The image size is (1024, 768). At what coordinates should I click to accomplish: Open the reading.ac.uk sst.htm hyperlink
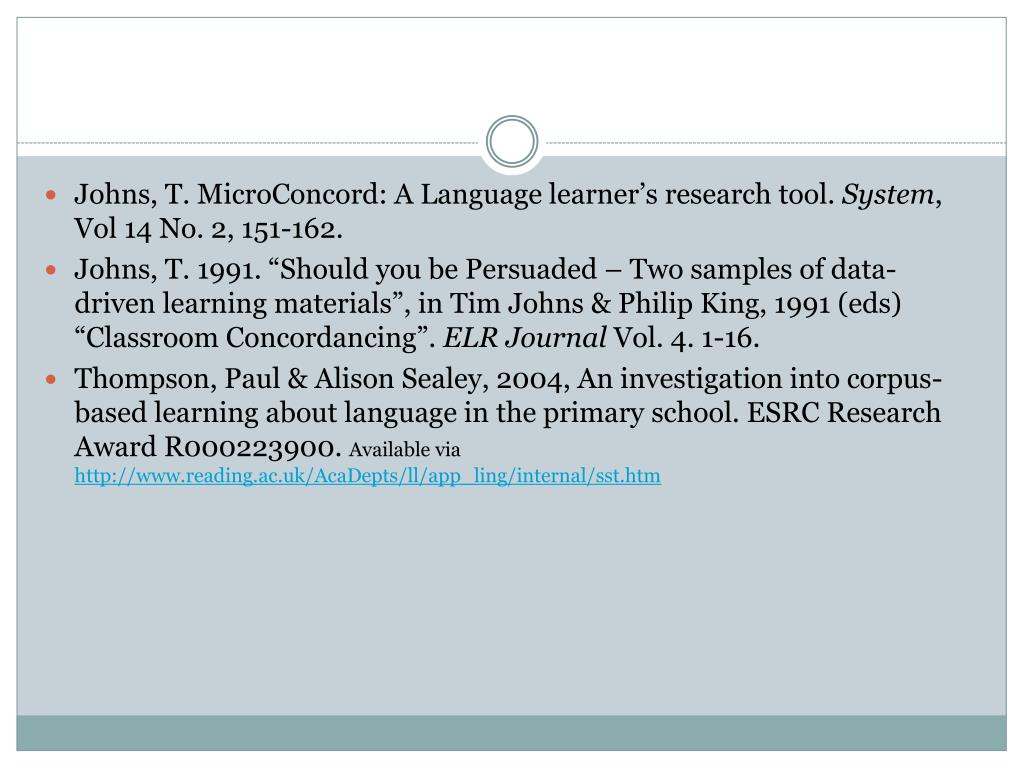(367, 475)
